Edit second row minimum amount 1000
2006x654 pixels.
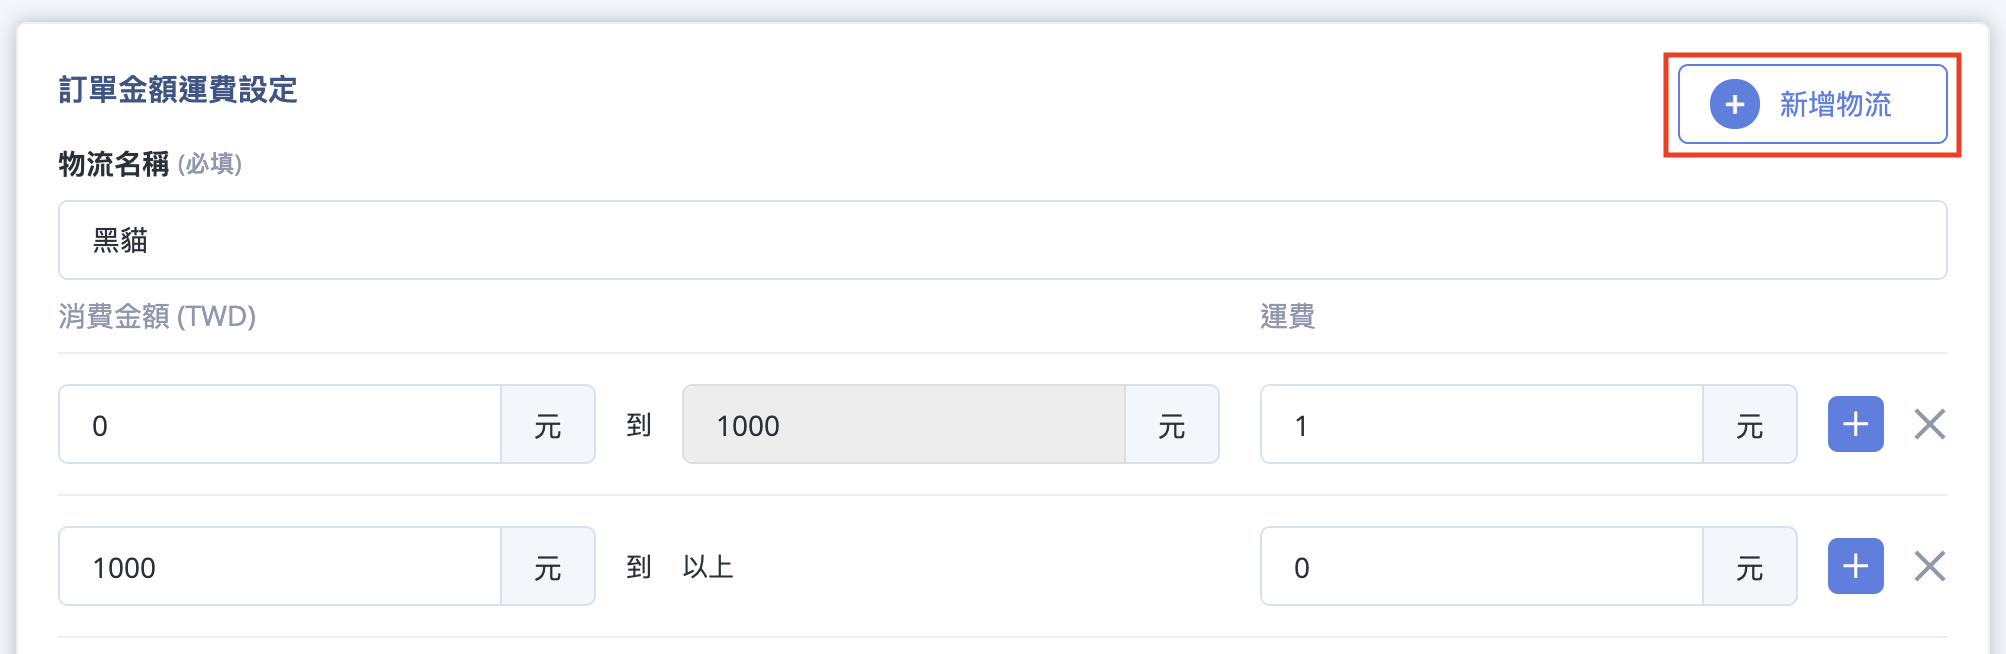pyautogui.click(x=280, y=566)
